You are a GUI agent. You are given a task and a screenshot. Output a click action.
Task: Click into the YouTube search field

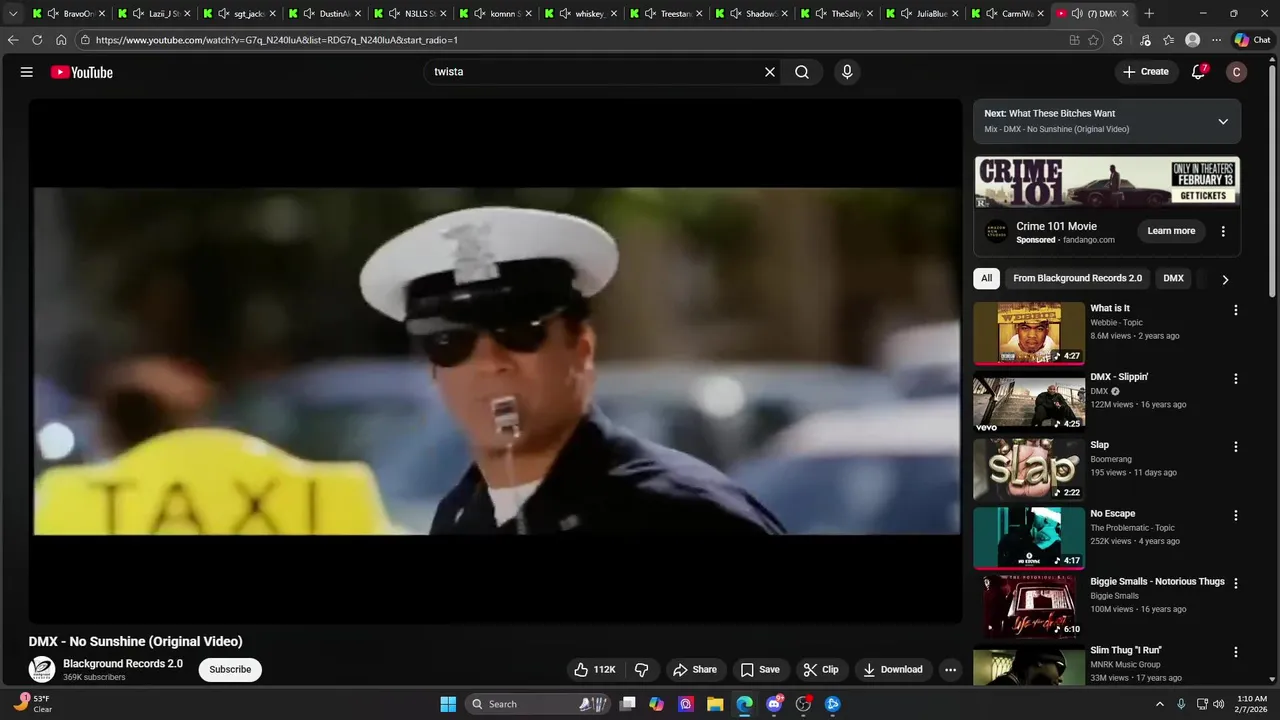click(x=593, y=72)
